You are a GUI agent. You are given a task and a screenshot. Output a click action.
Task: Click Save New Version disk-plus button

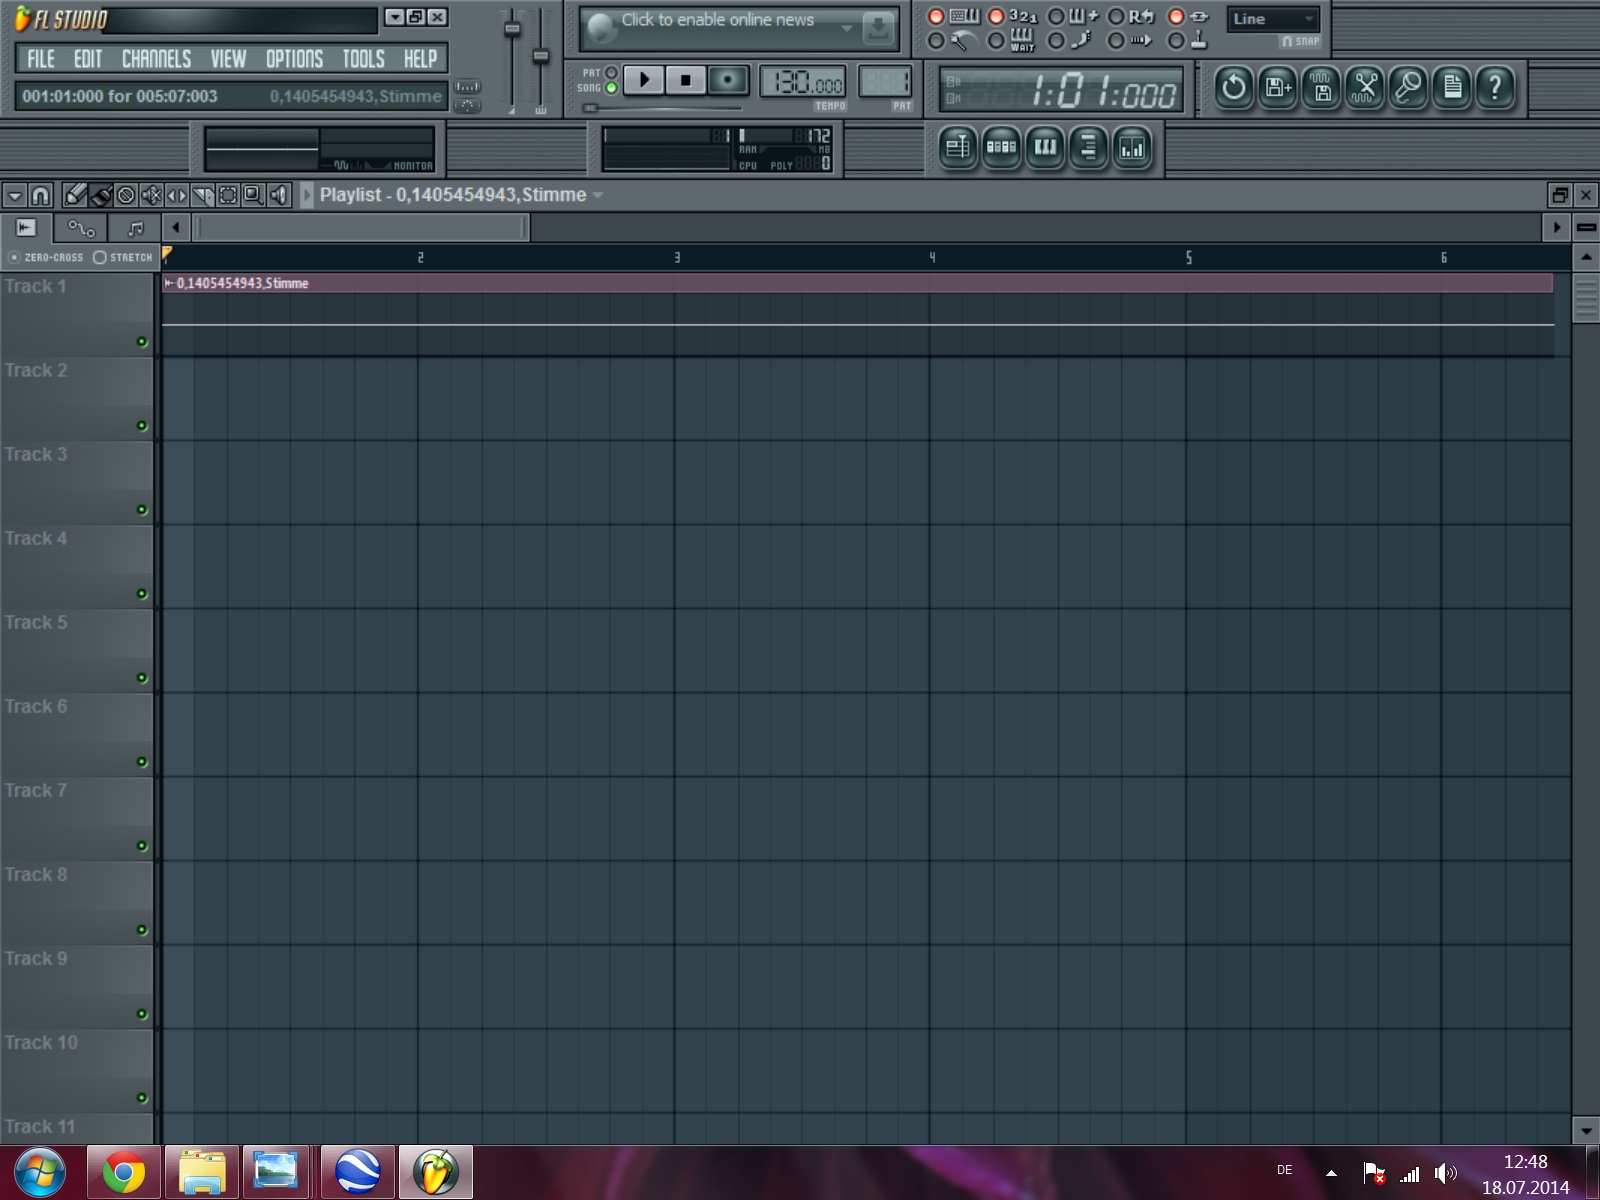pos(1278,88)
